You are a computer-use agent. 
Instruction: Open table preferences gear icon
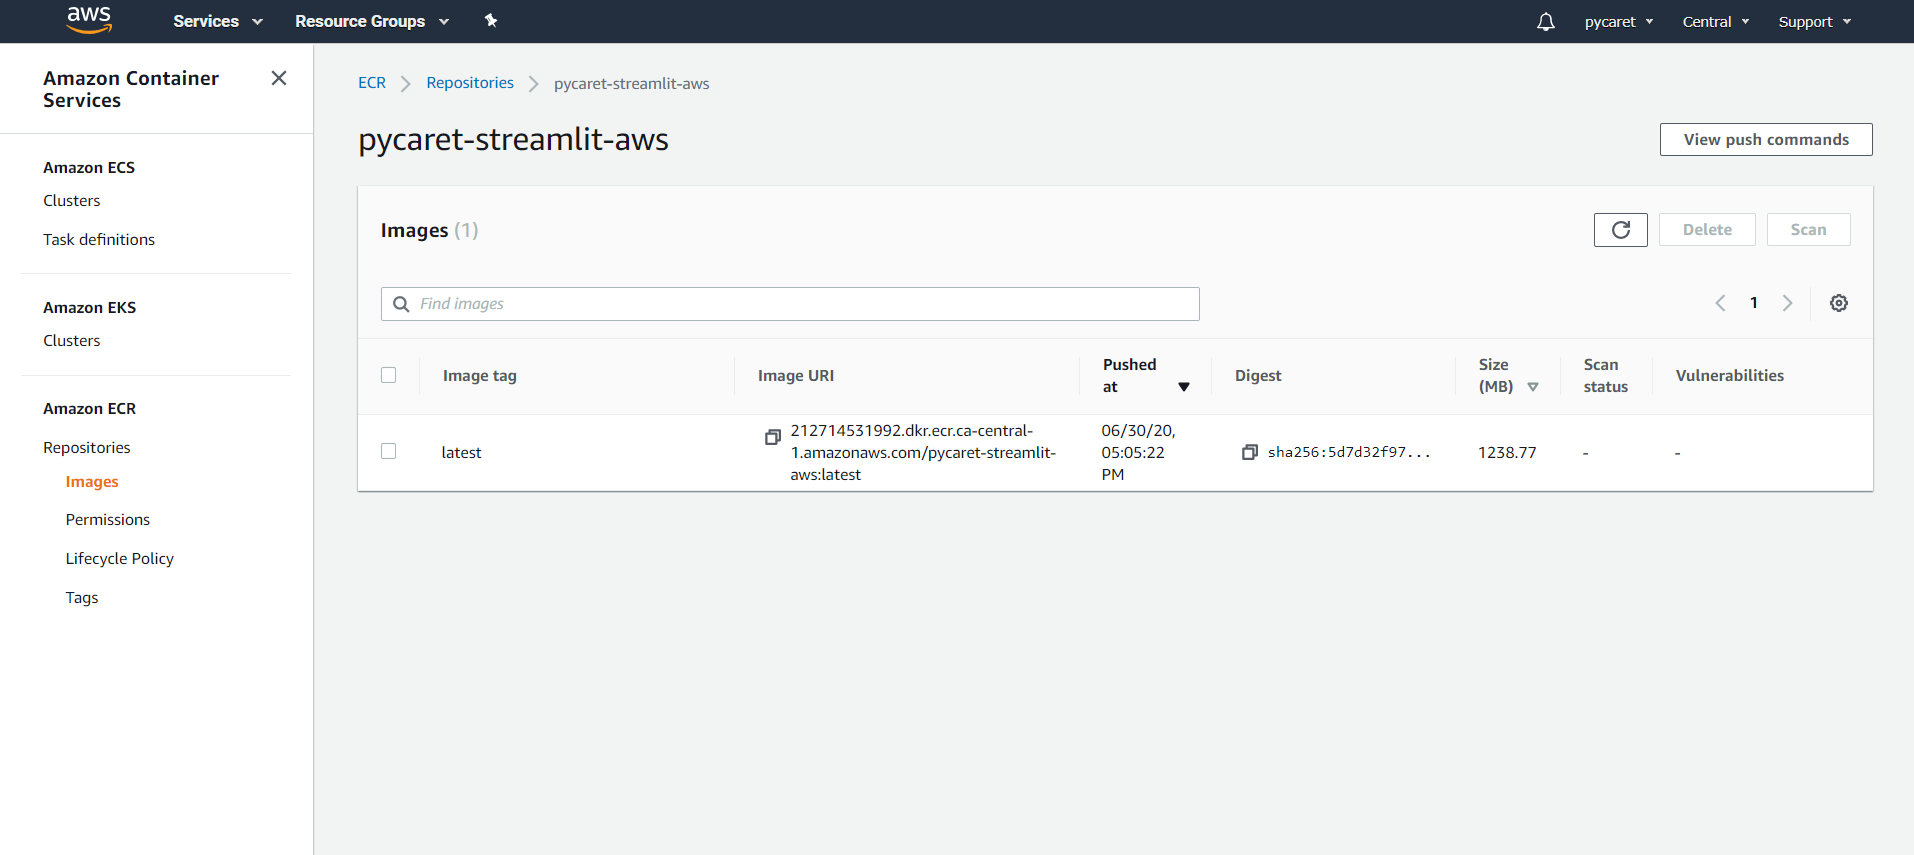click(x=1838, y=303)
